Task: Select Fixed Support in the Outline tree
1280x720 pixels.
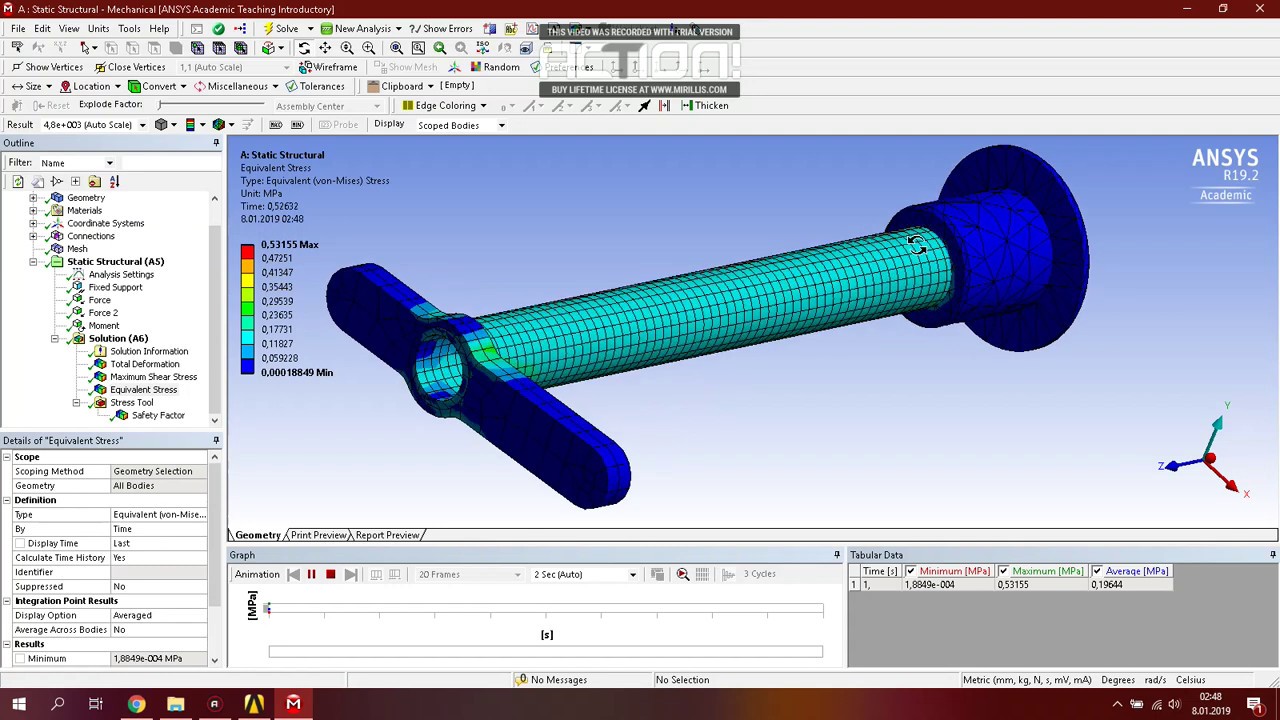Action: point(115,287)
